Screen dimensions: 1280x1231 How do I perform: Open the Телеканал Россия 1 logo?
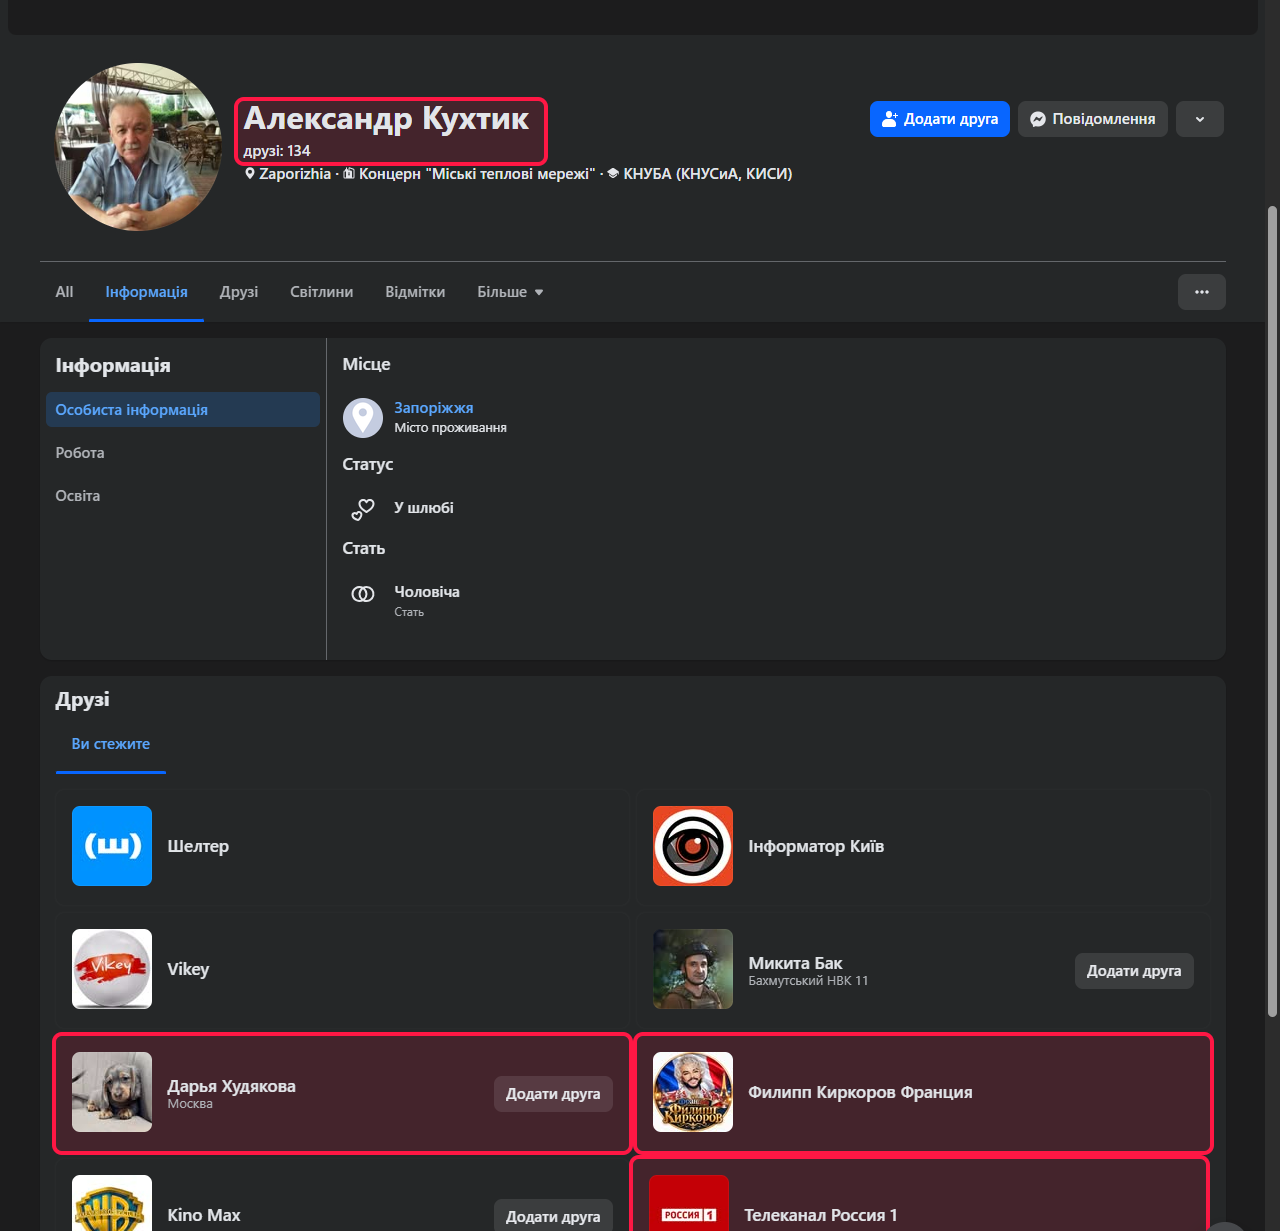point(689,1203)
